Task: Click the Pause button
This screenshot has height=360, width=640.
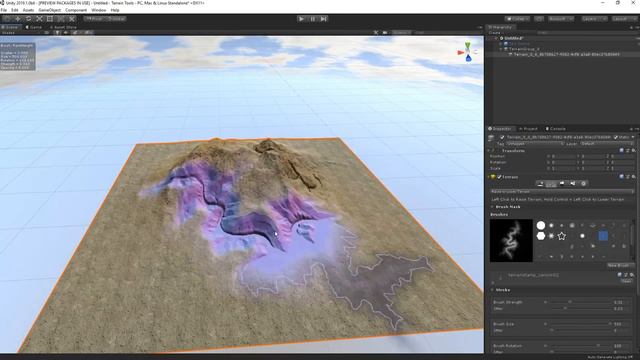Action: (x=313, y=19)
